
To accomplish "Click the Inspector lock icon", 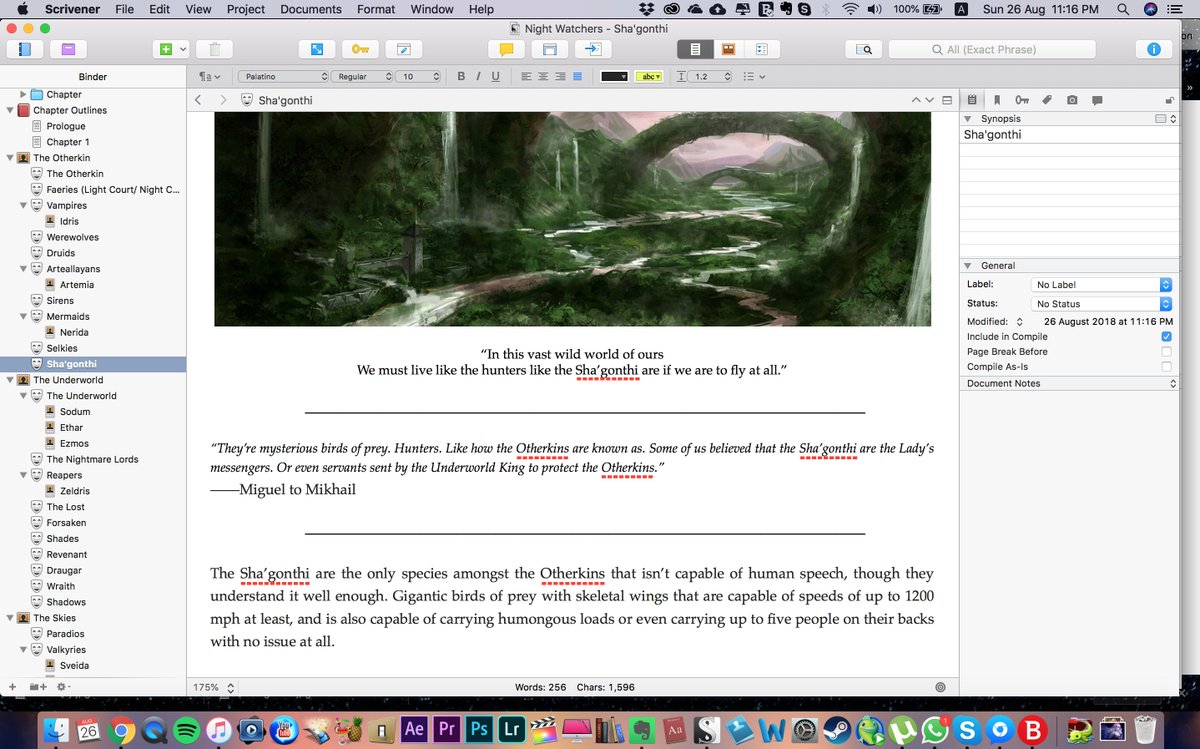I will (1170, 100).
